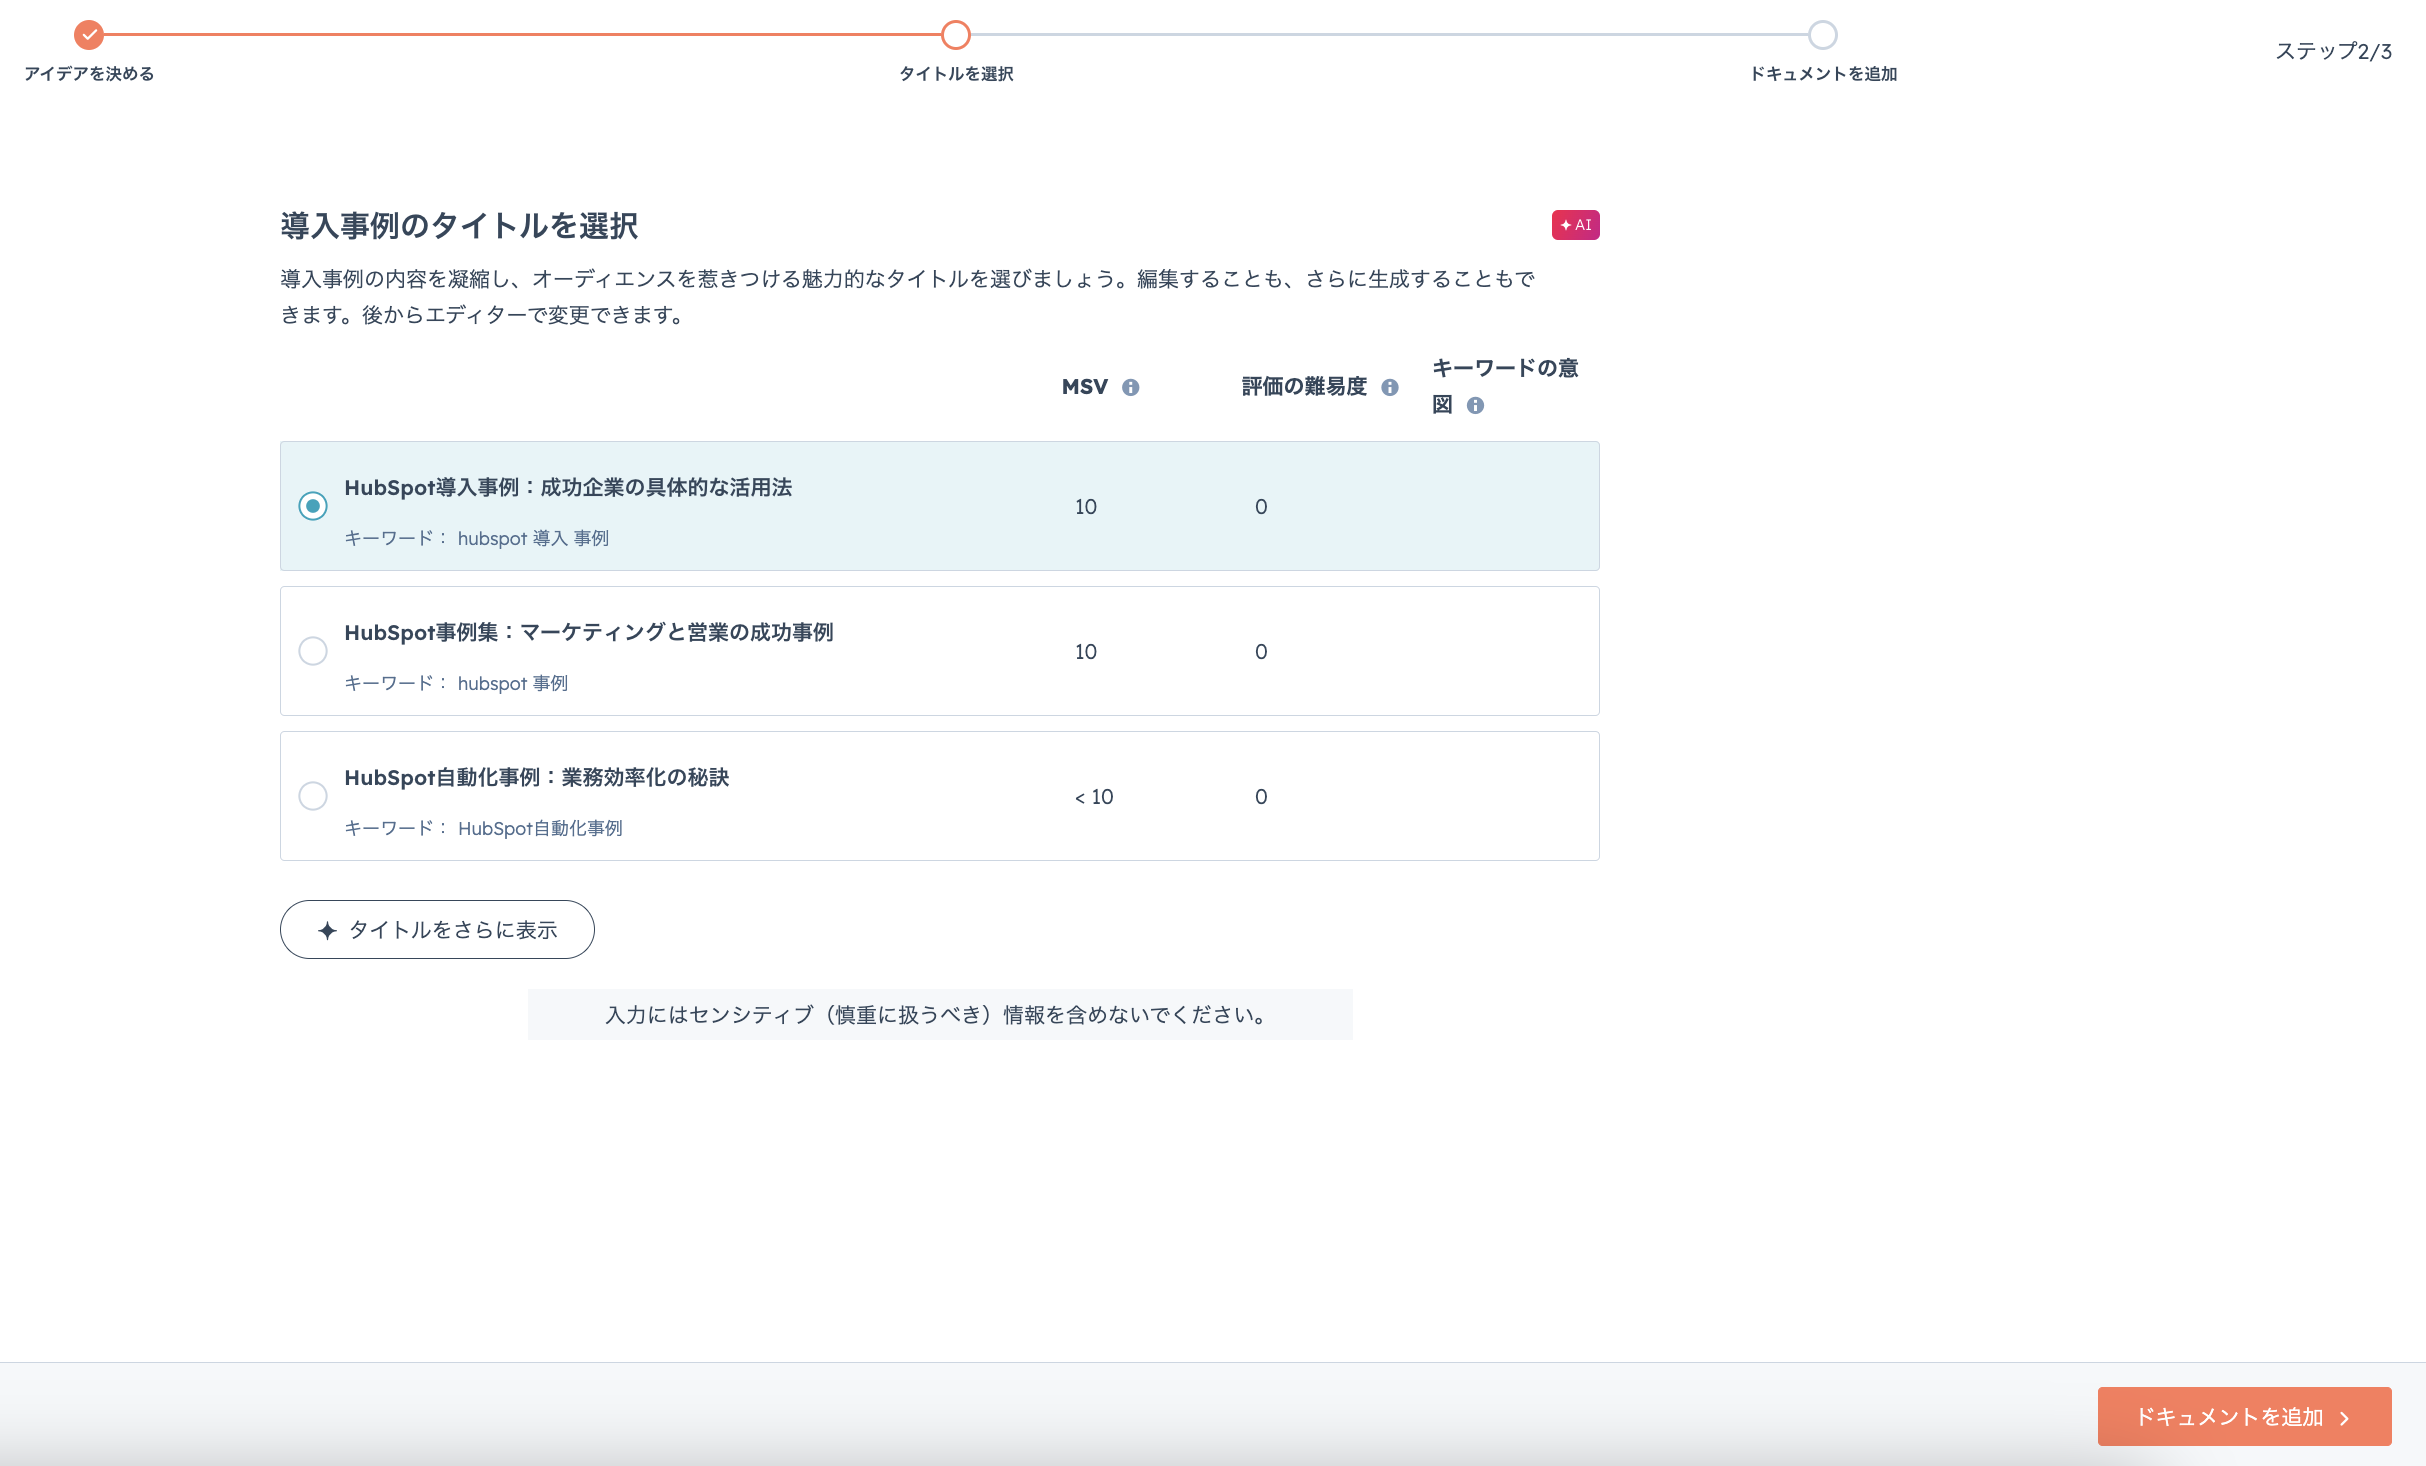Click the タイトルを選択 step label
Image resolution: width=2426 pixels, height=1466 pixels.
pyautogui.click(x=956, y=74)
